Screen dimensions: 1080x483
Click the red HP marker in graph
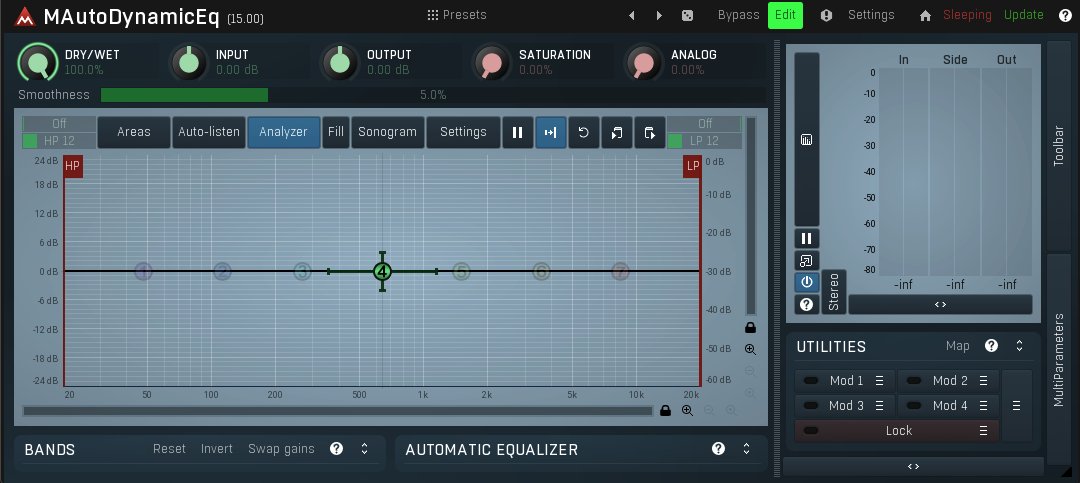(x=73, y=167)
